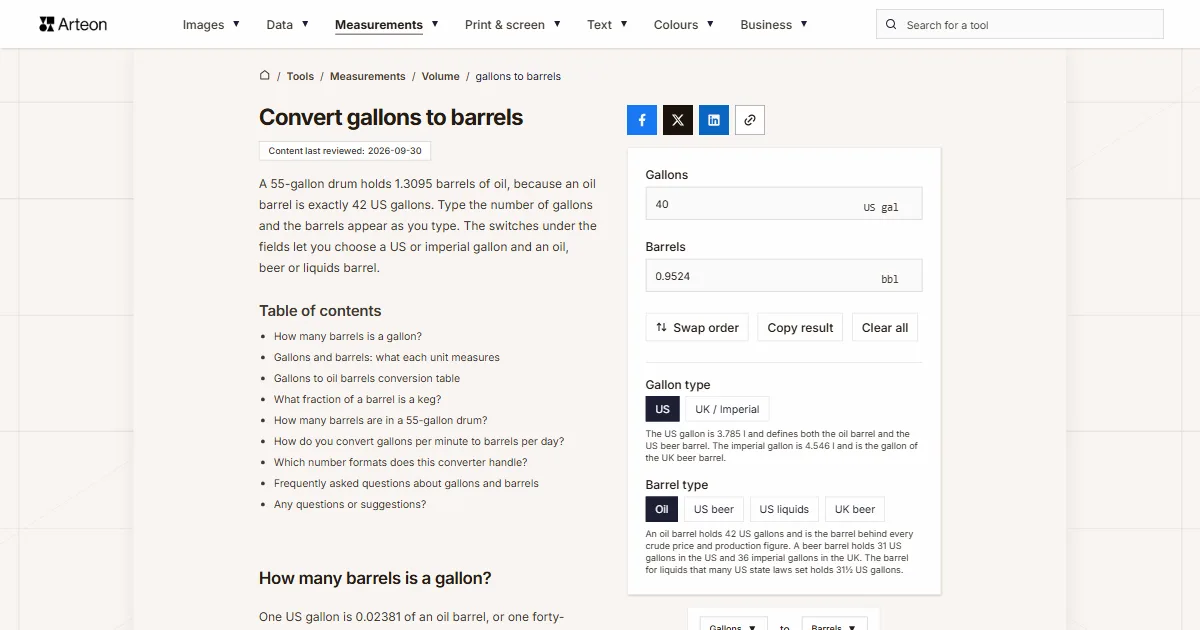Open the Business menu
Viewport: 1200px width, 630px height.
click(x=774, y=25)
